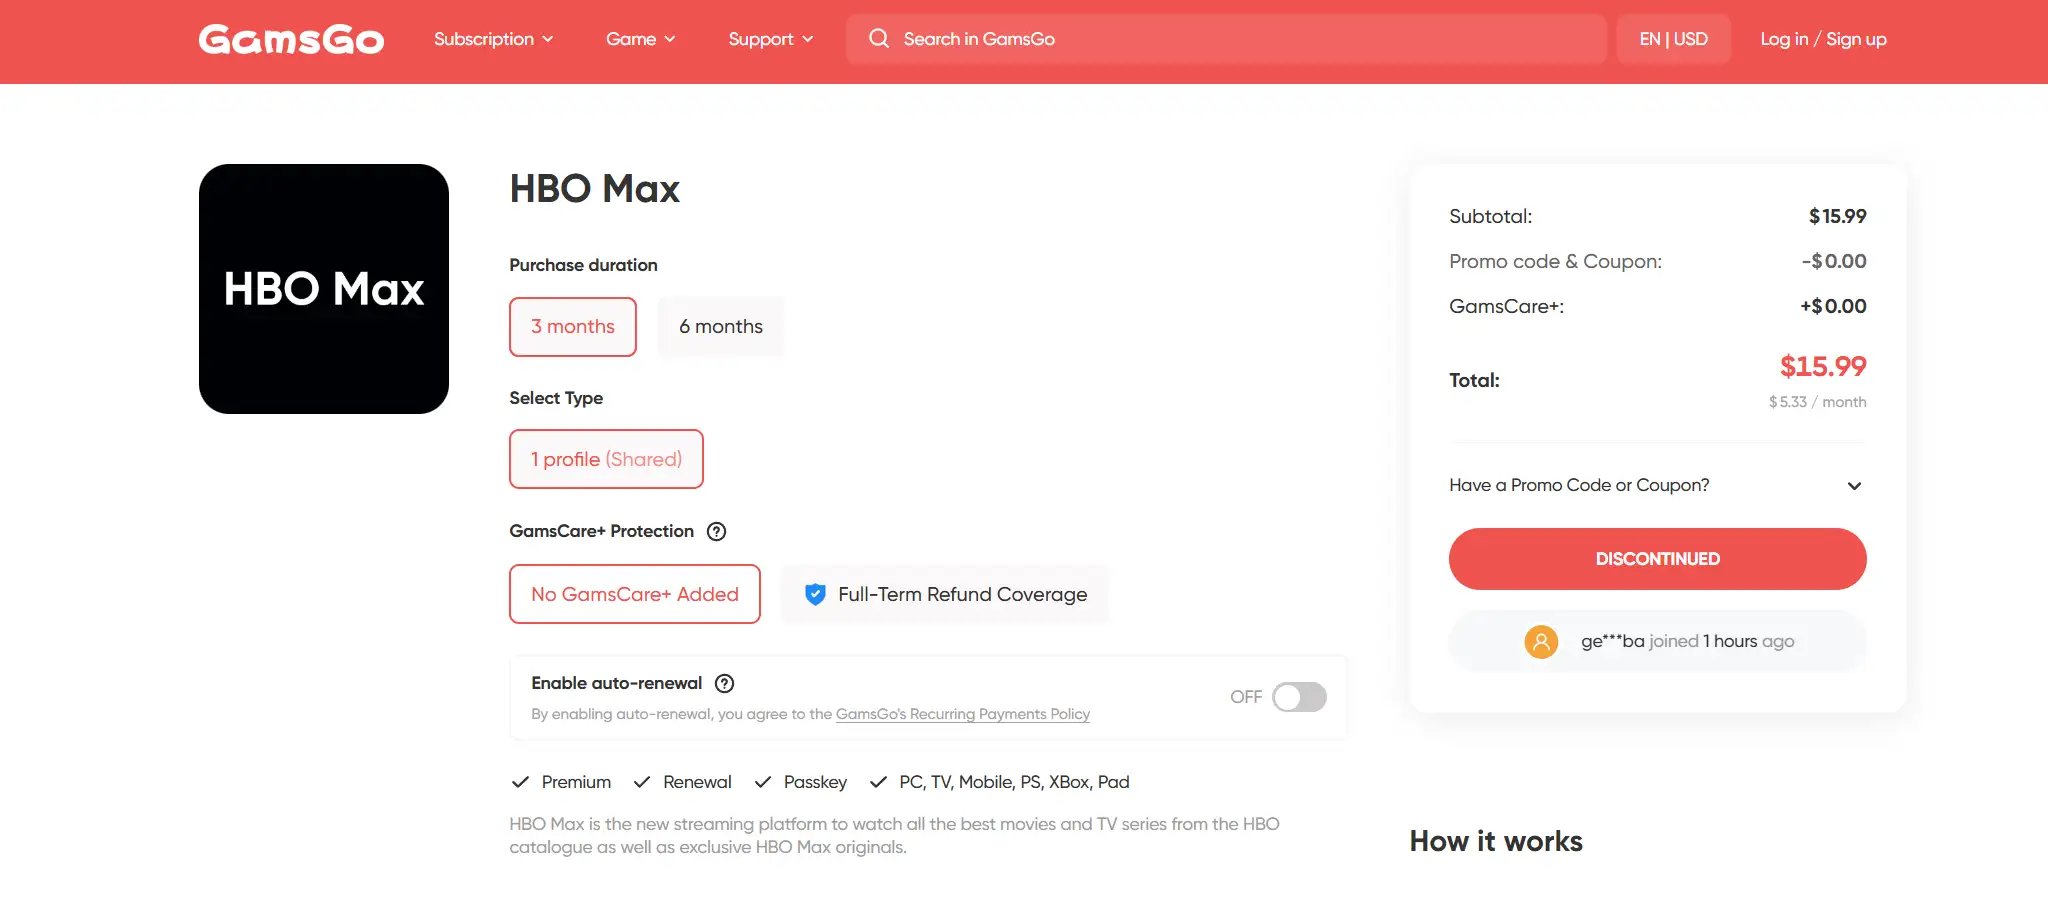Image resolution: width=2048 pixels, height=900 pixels.
Task: Choose Full-Term Refund Coverage option
Action: pyautogui.click(x=945, y=594)
